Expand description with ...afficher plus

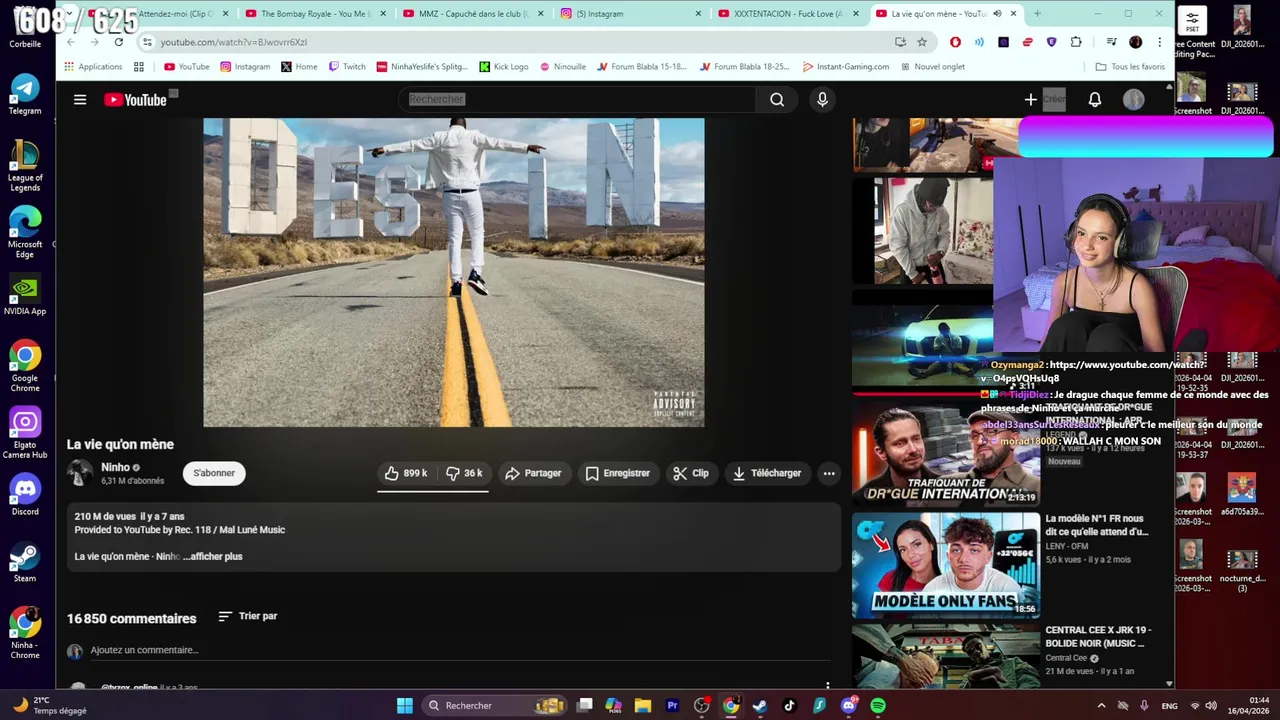(x=213, y=556)
